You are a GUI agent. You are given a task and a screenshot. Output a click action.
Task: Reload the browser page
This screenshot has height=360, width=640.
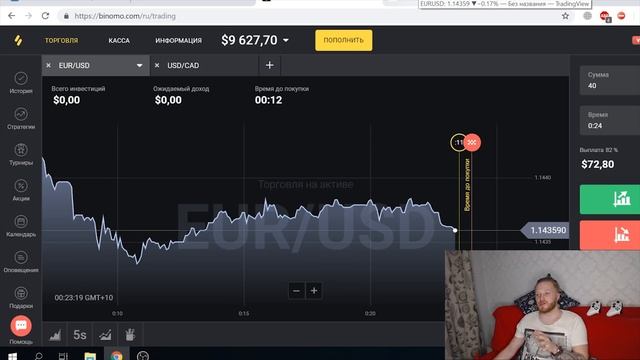(x=45, y=16)
